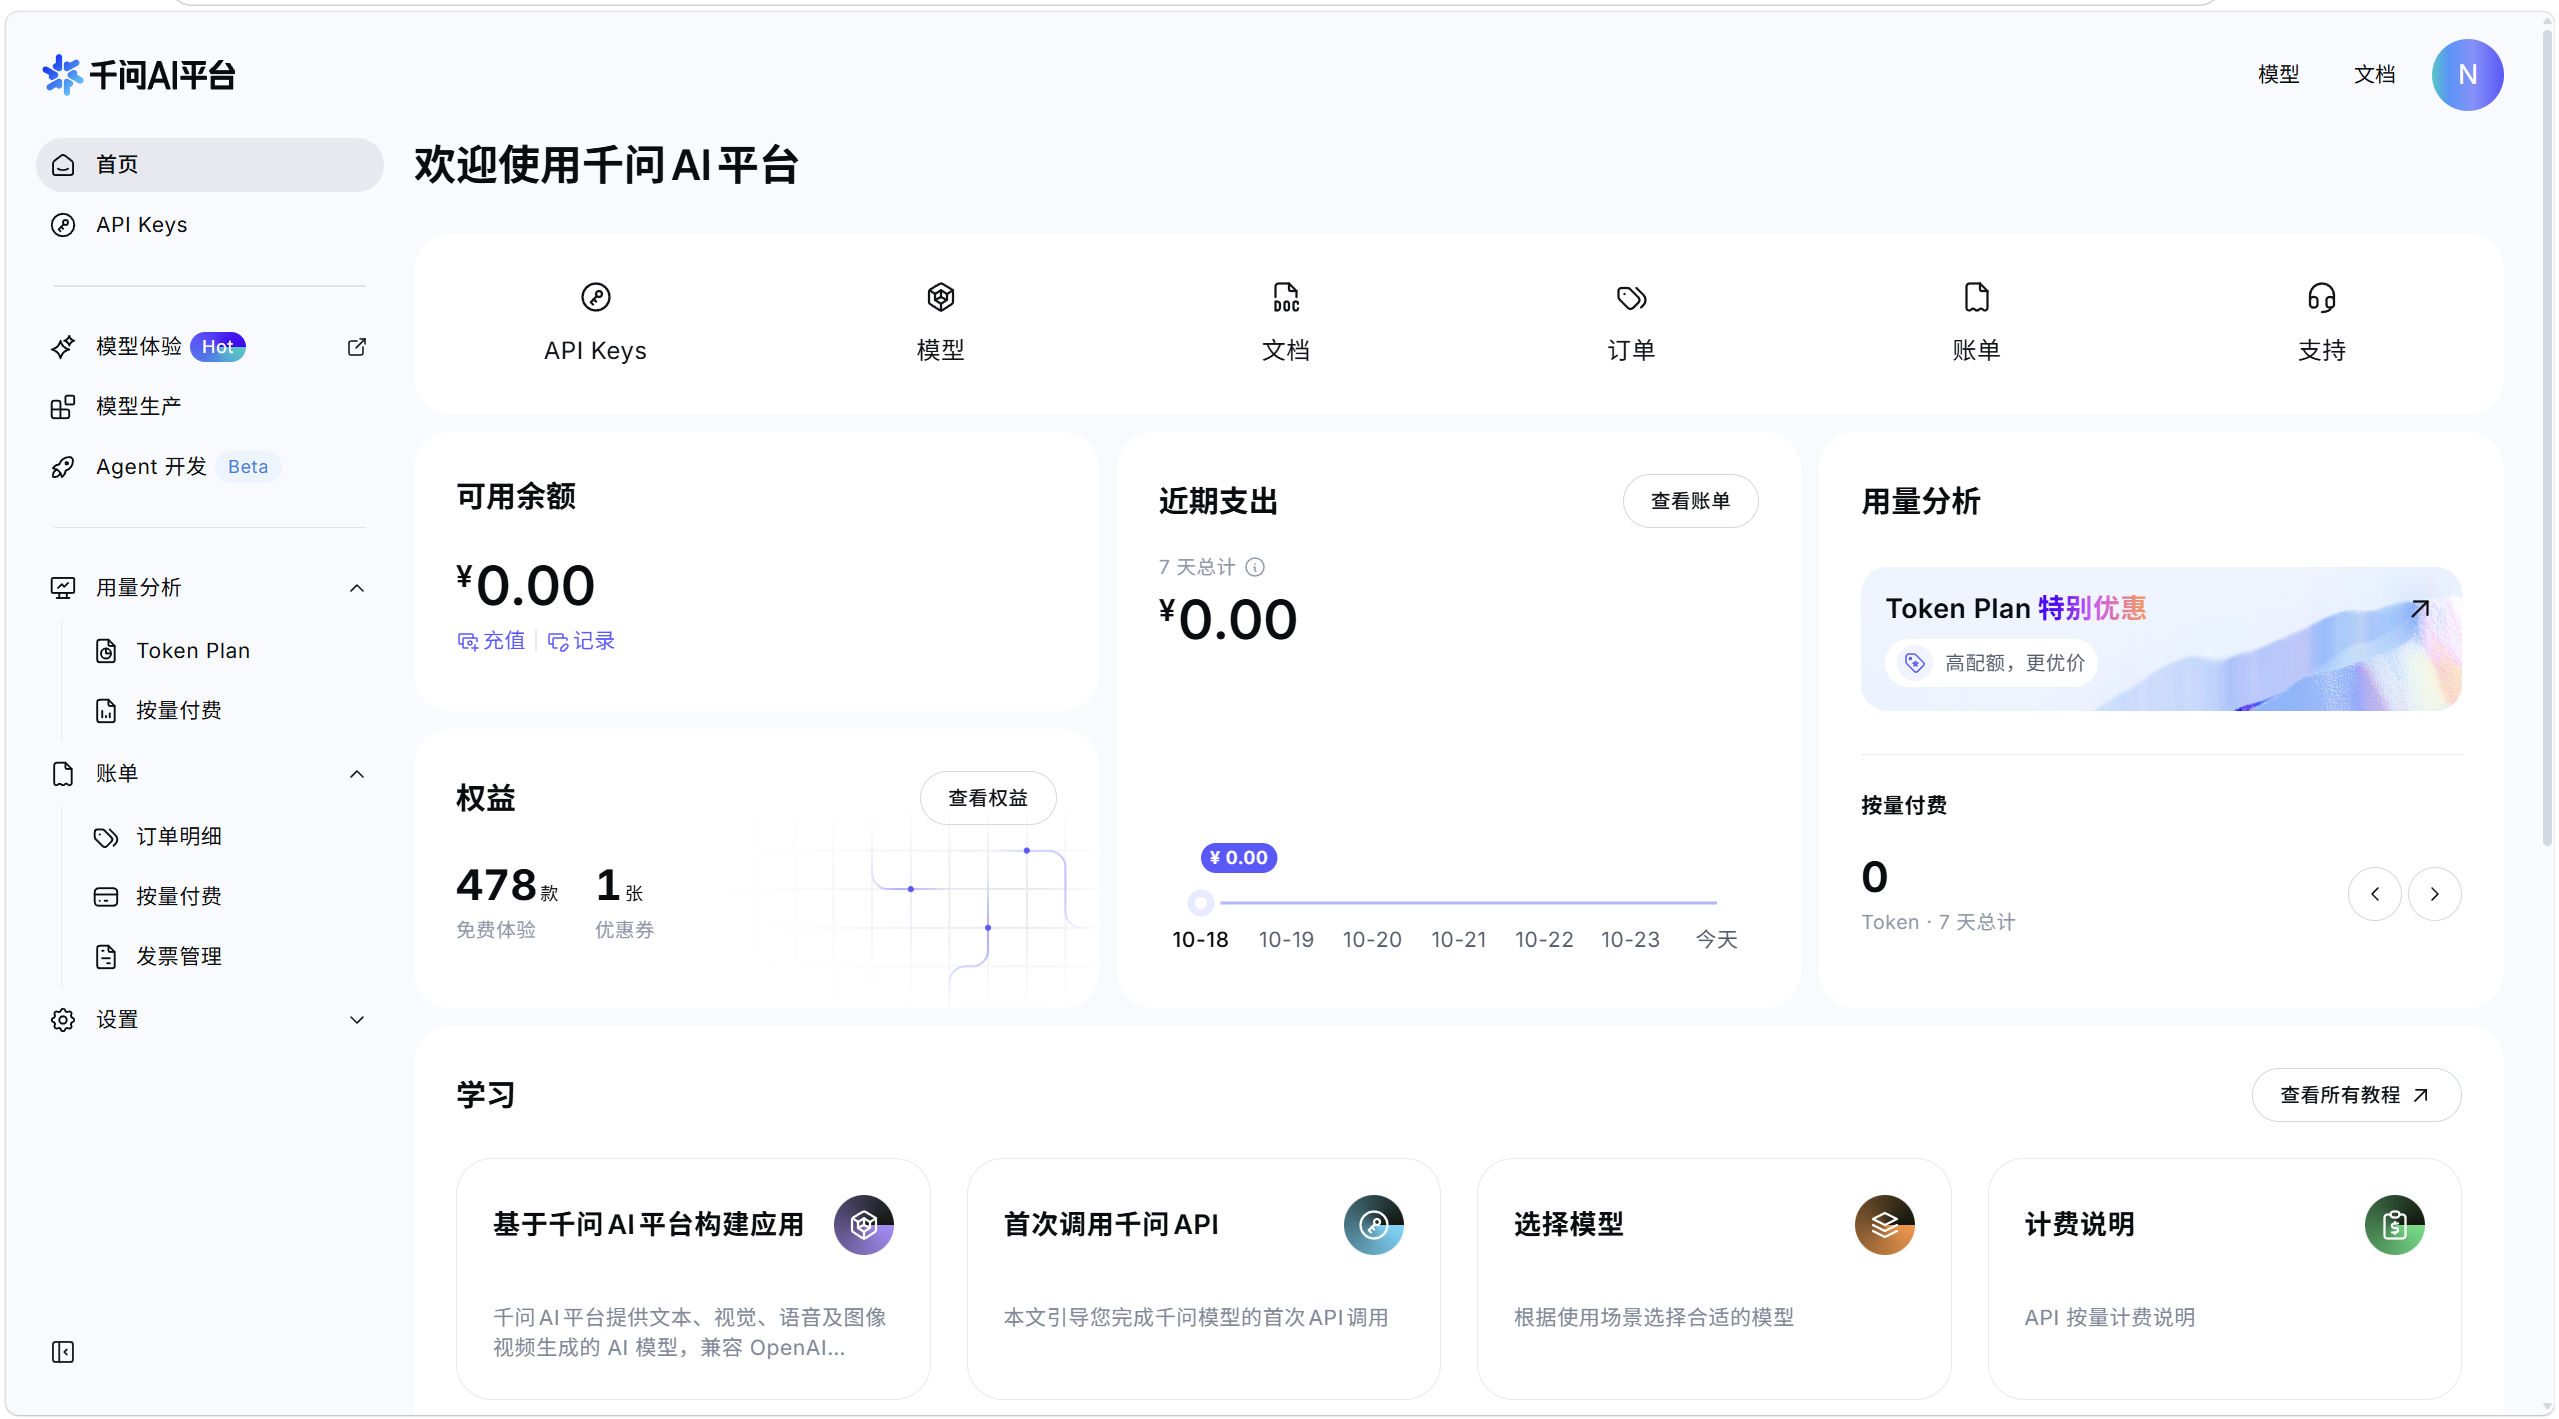
Task: Open the external link icon beside 模型体验
Action: tap(357, 346)
